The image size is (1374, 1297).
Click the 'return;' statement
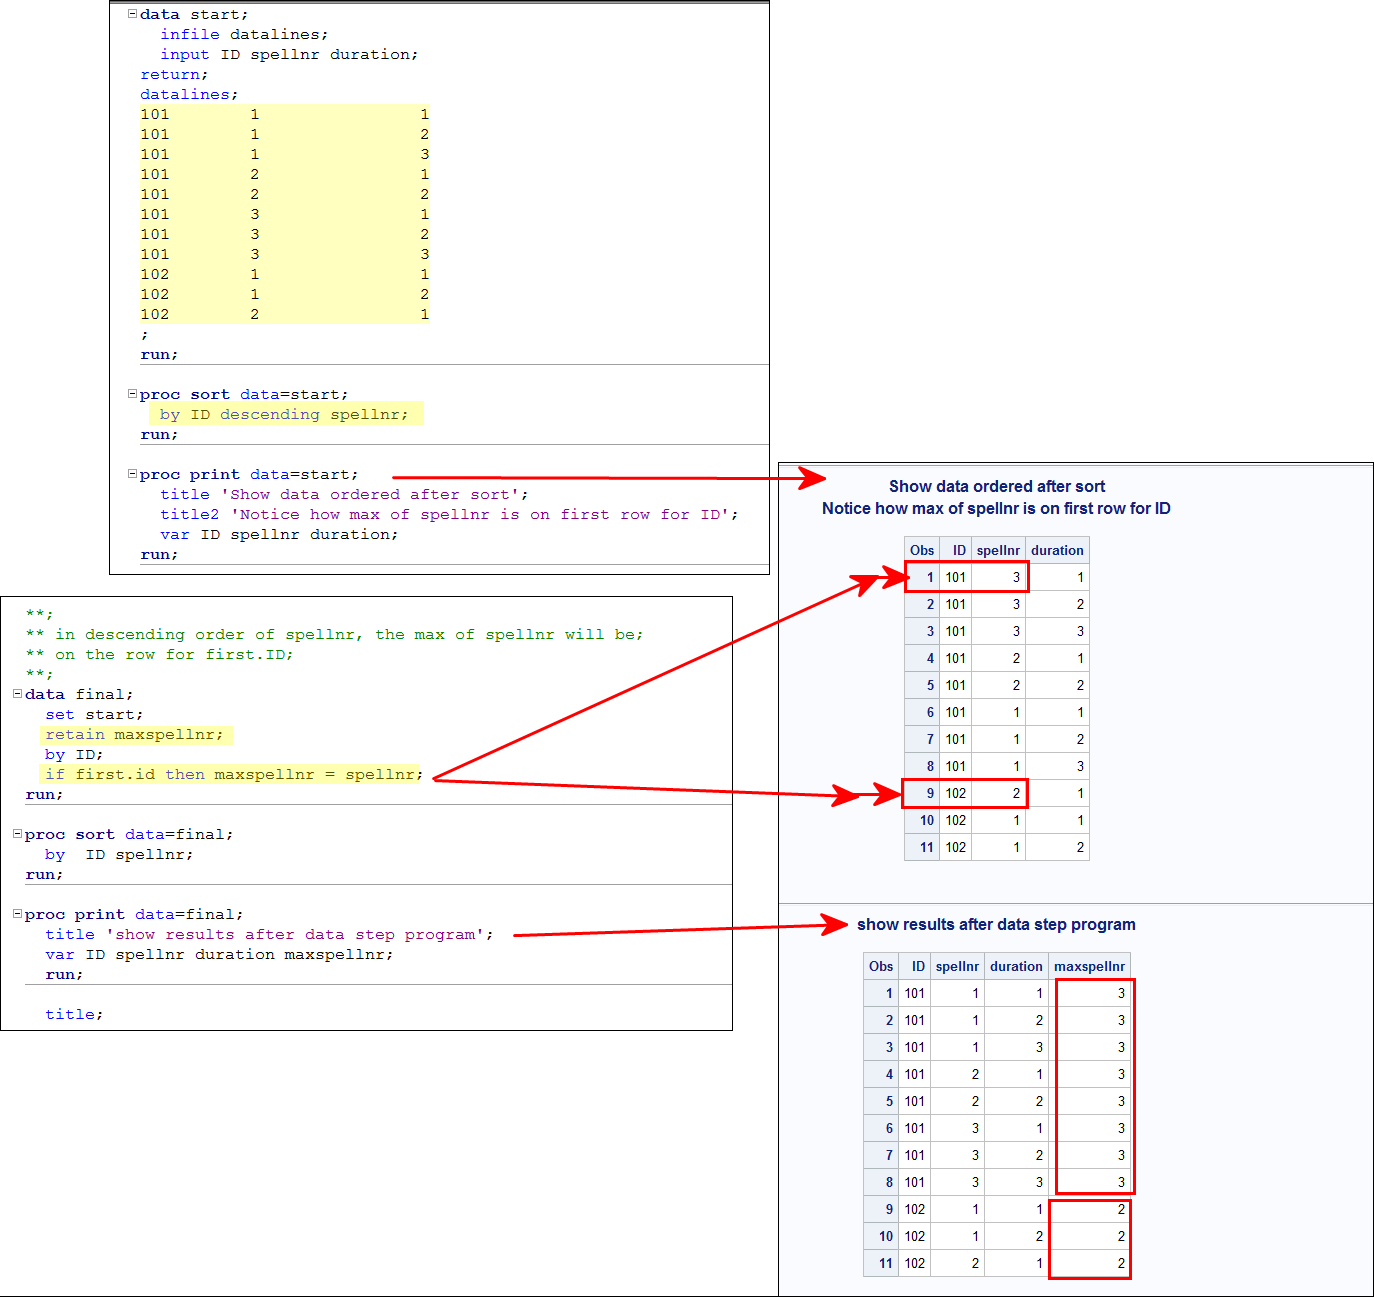174,75
